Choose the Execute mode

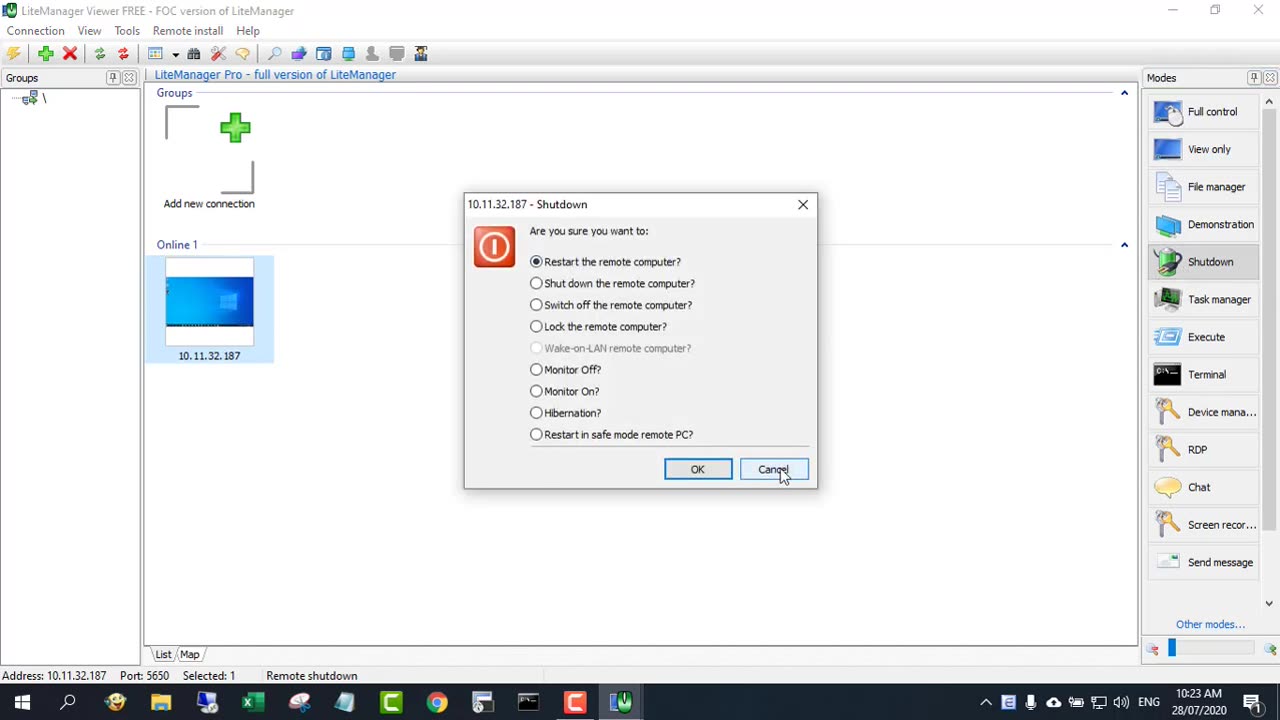click(1203, 337)
